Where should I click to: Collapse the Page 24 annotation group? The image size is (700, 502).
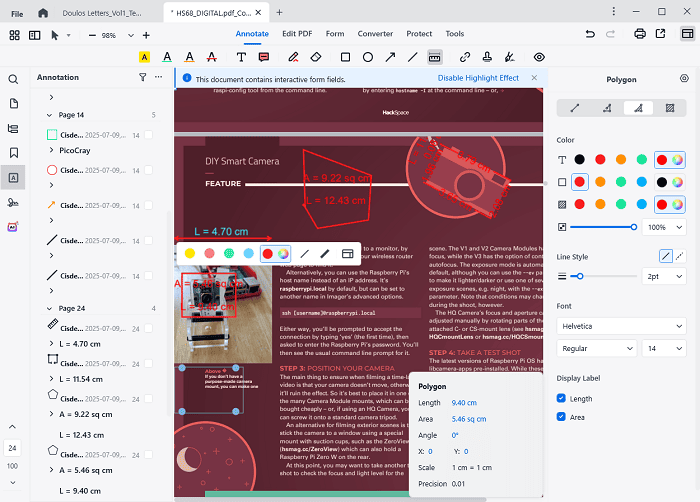point(51,308)
